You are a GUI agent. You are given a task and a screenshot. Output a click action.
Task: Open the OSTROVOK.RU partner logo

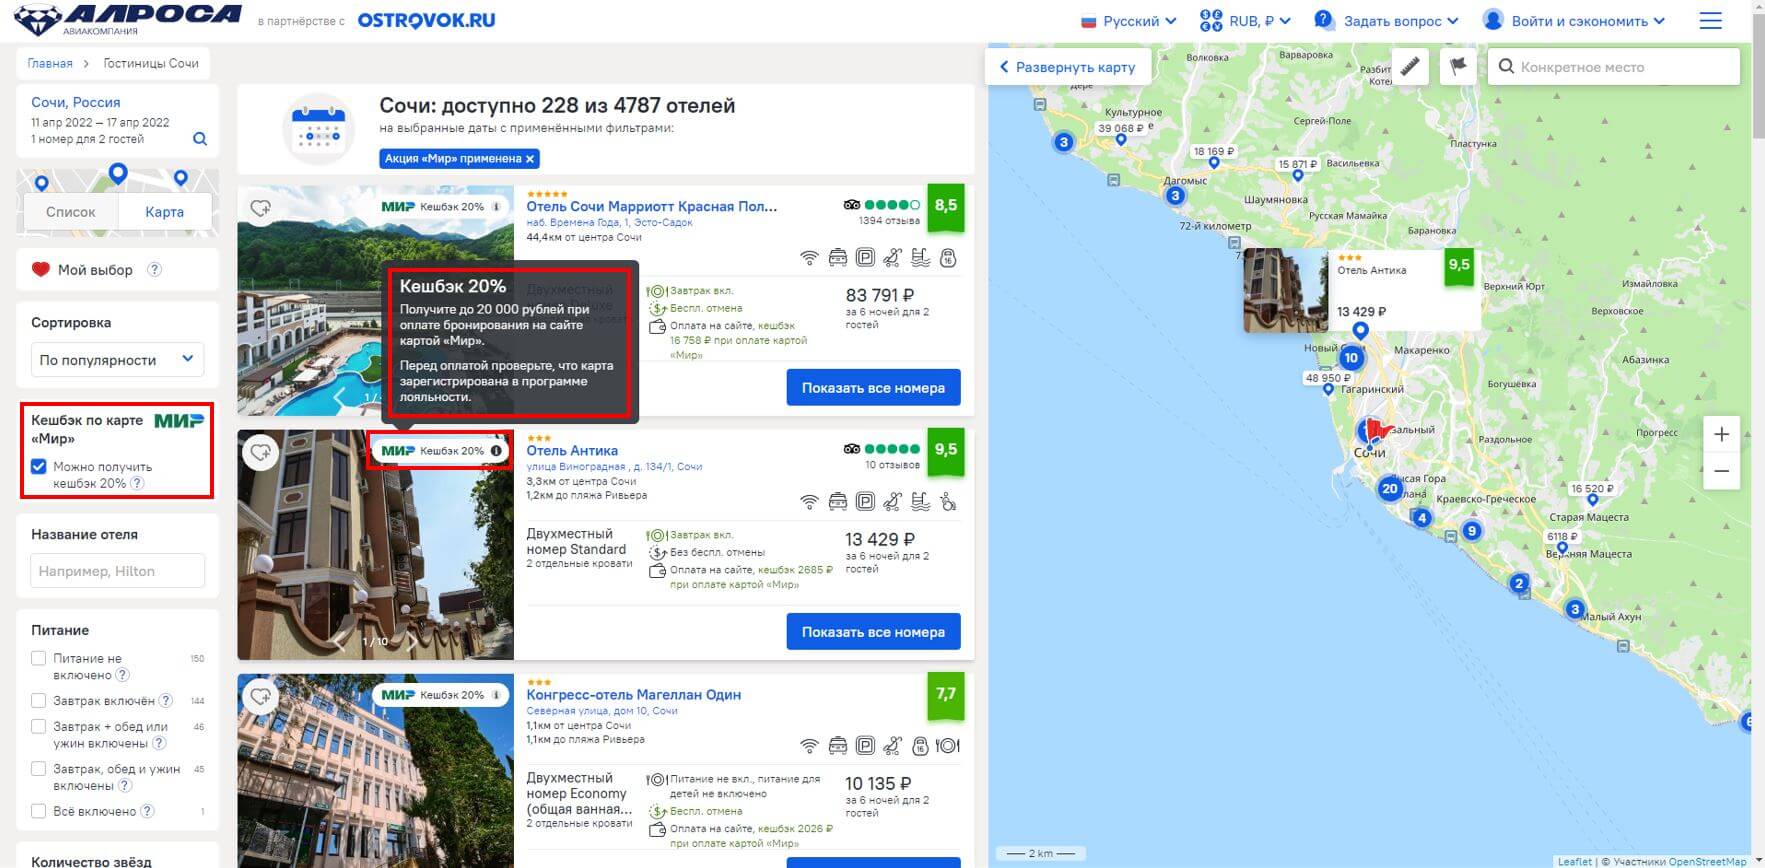click(426, 20)
